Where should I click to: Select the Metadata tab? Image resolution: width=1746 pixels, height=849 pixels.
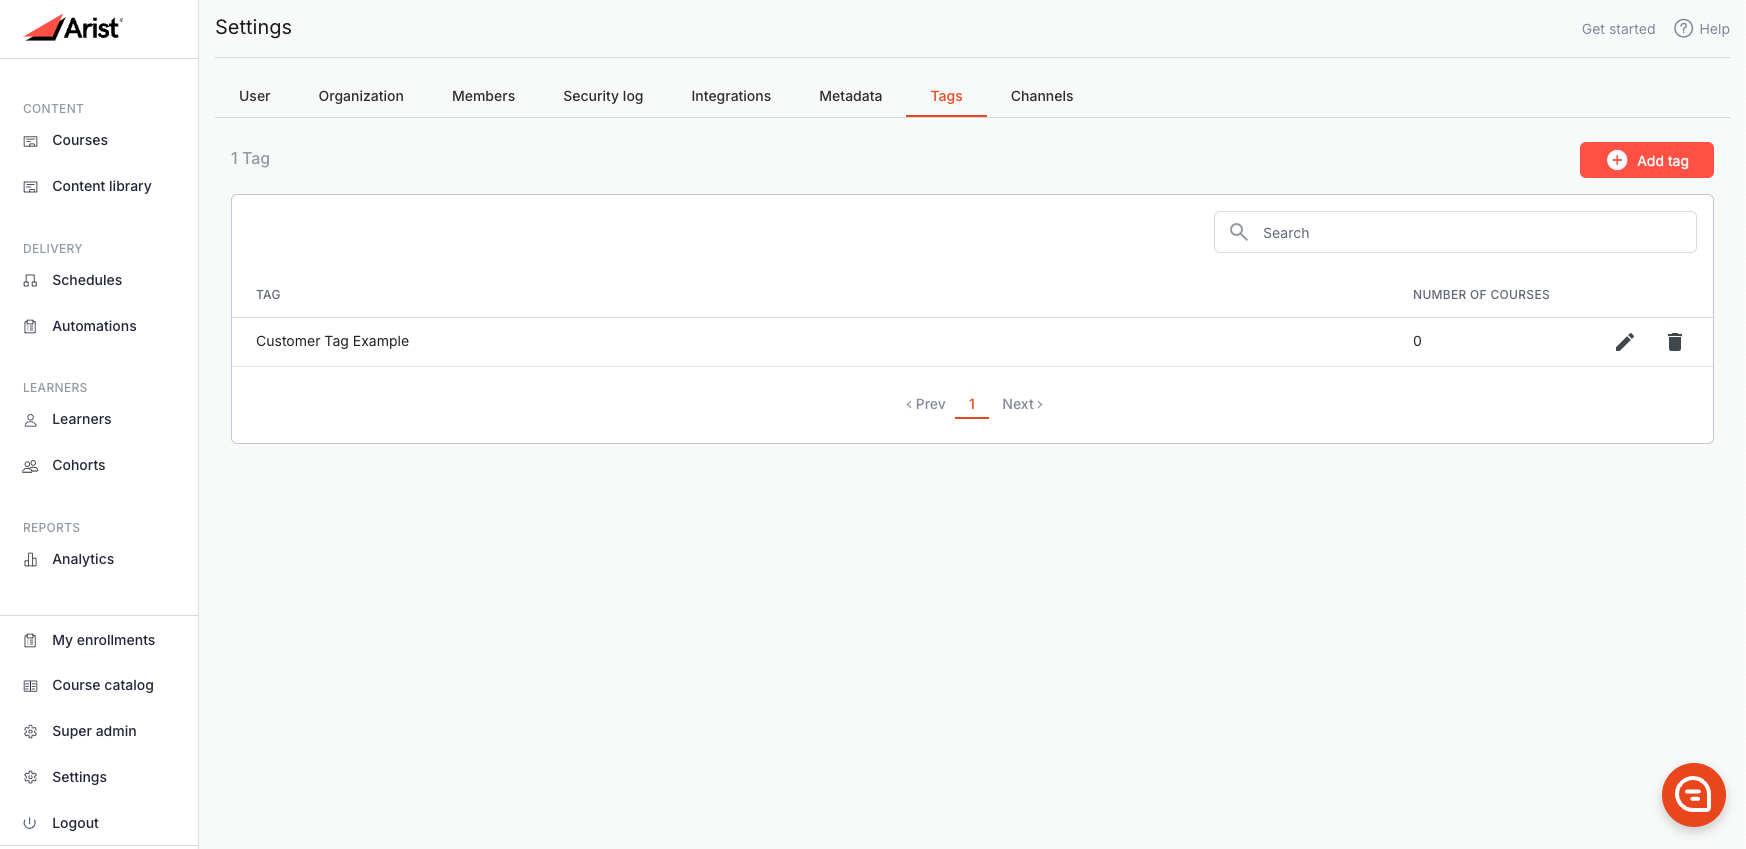point(851,96)
